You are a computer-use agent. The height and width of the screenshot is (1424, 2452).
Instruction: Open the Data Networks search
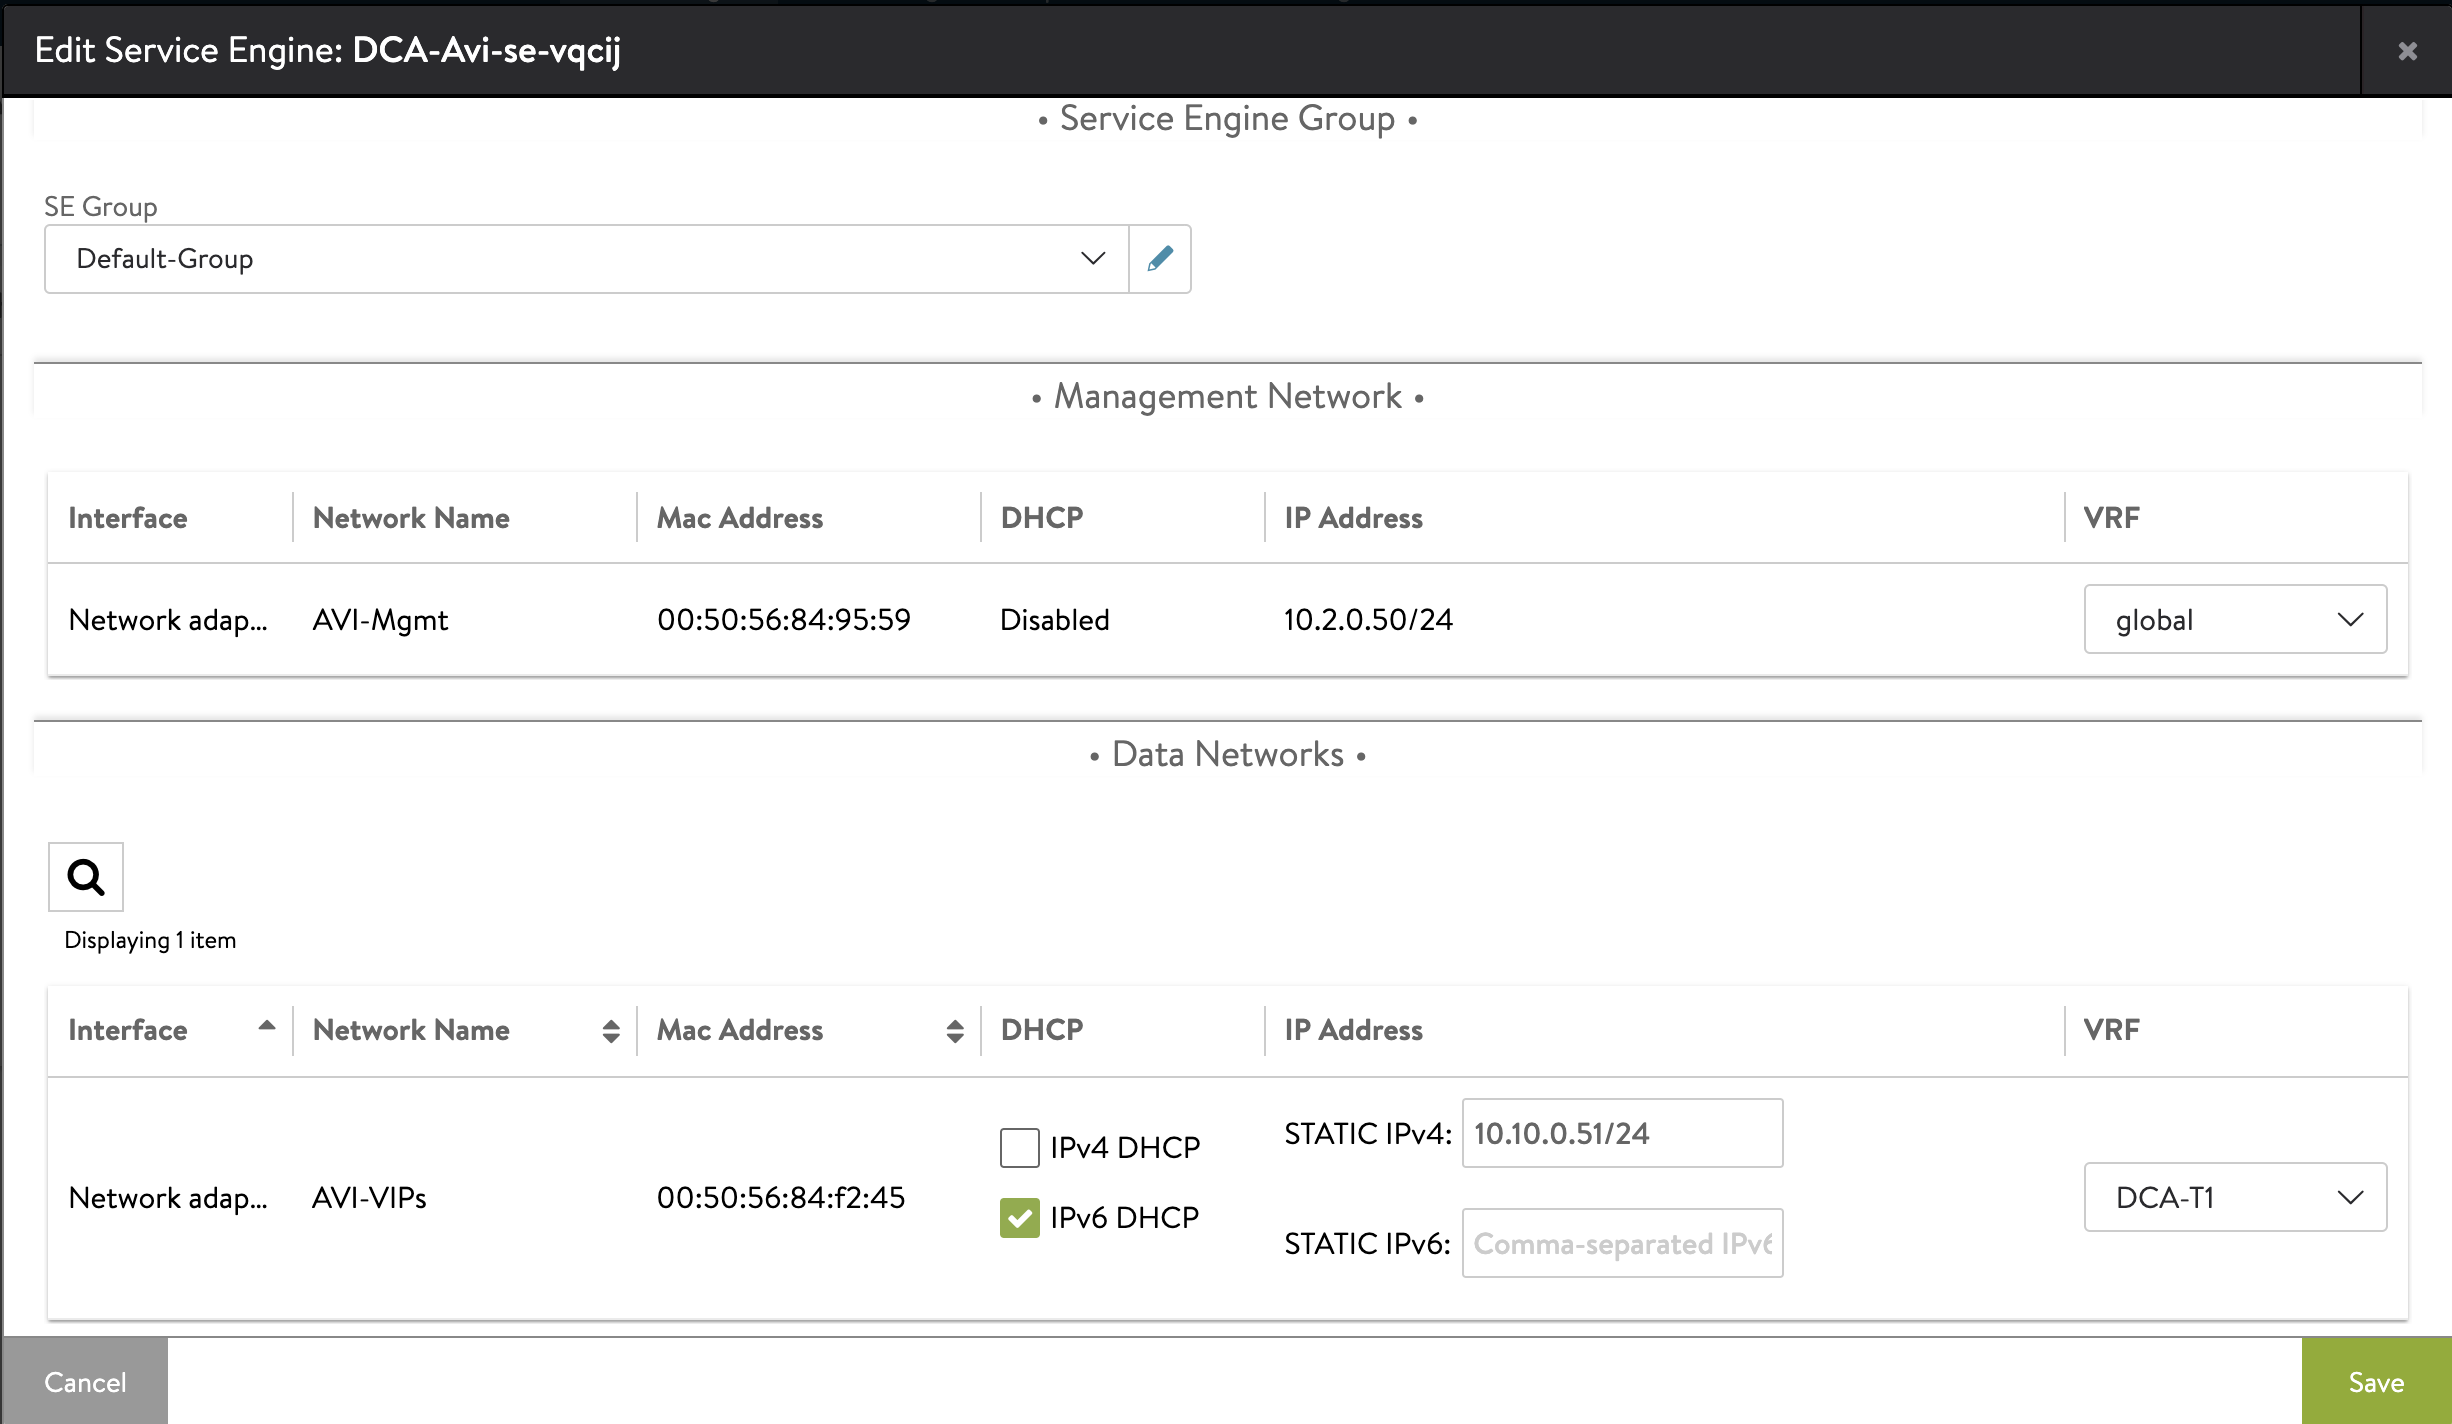pos(86,877)
